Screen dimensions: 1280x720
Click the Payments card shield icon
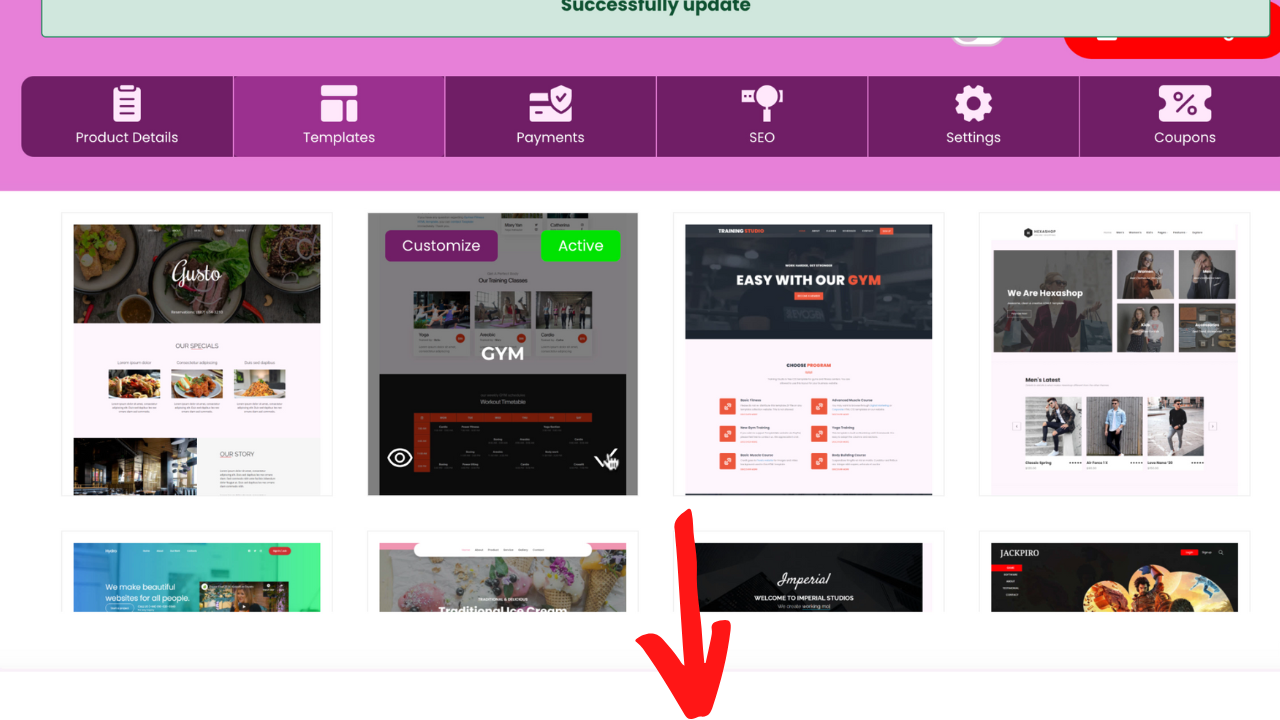(x=550, y=103)
